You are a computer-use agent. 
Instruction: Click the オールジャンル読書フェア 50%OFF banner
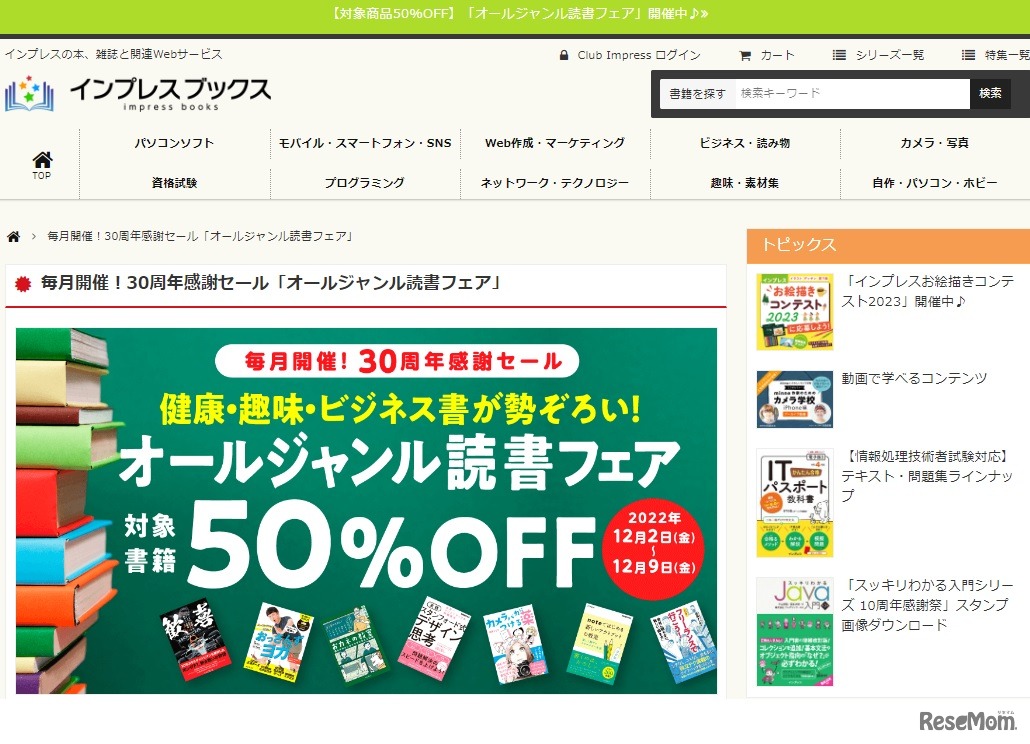tap(367, 510)
